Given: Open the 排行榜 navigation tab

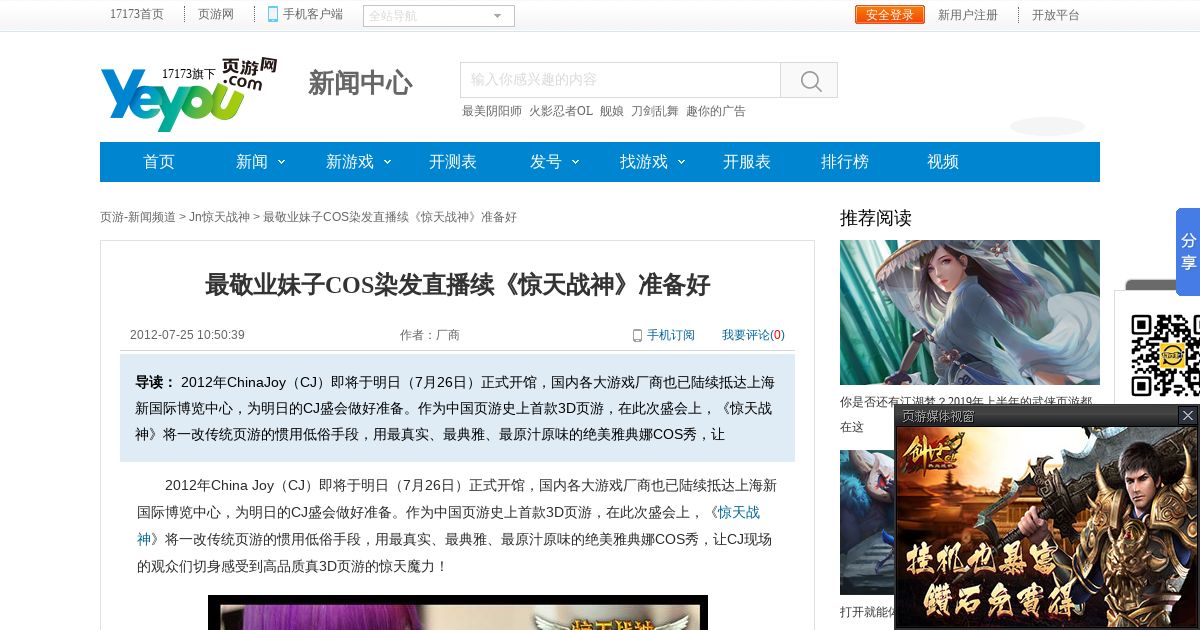Looking at the screenshot, I should pos(845,162).
